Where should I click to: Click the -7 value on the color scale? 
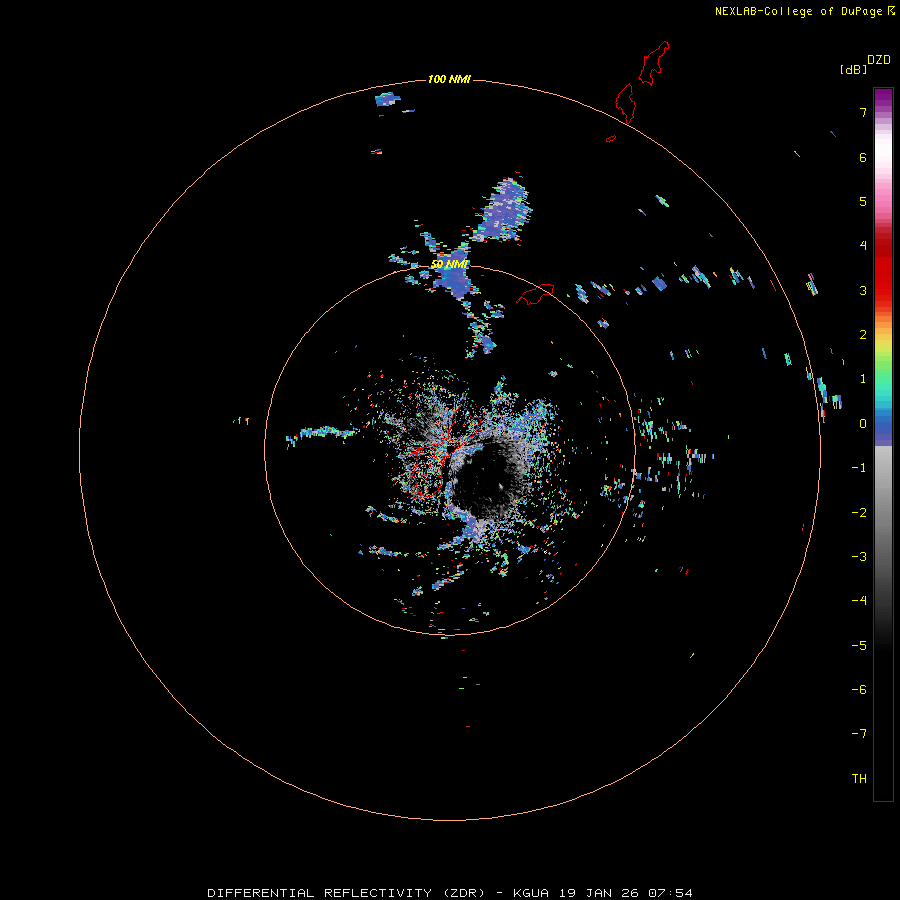pyautogui.click(x=859, y=734)
